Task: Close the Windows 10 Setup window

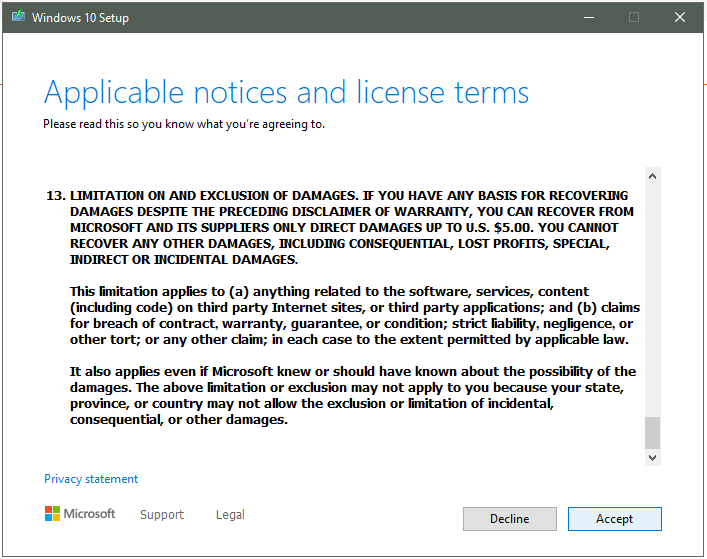Action: point(680,18)
